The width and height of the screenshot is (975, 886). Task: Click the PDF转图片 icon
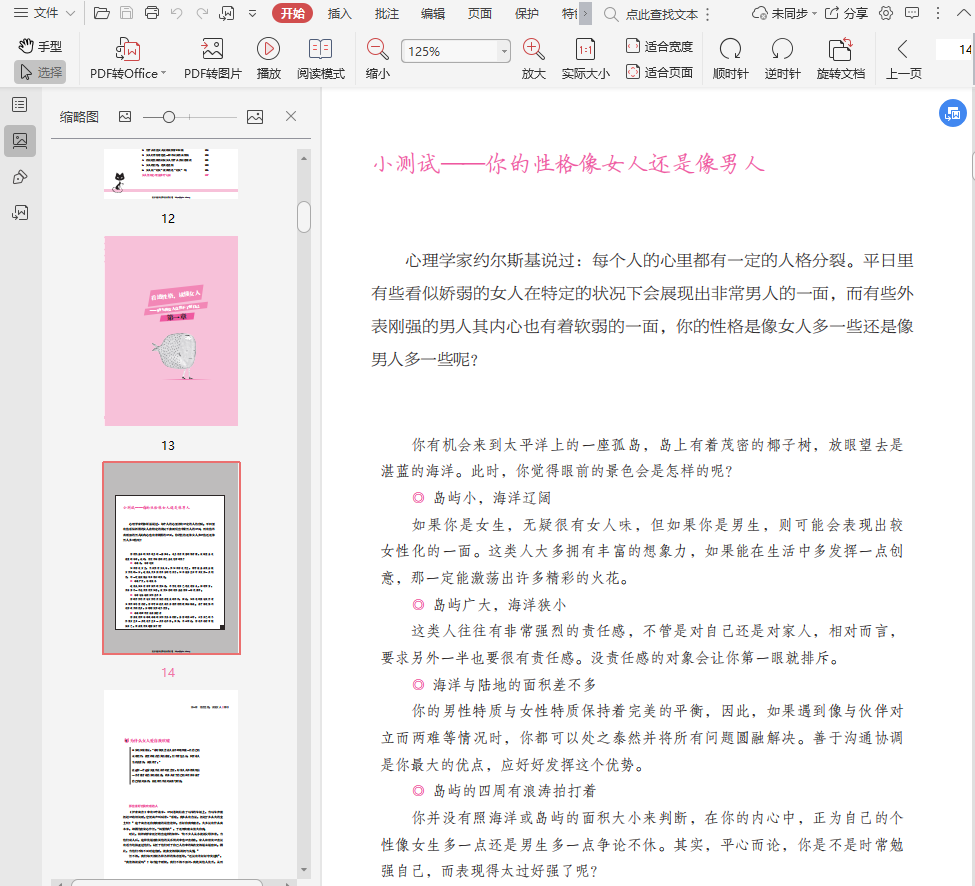coord(212,50)
